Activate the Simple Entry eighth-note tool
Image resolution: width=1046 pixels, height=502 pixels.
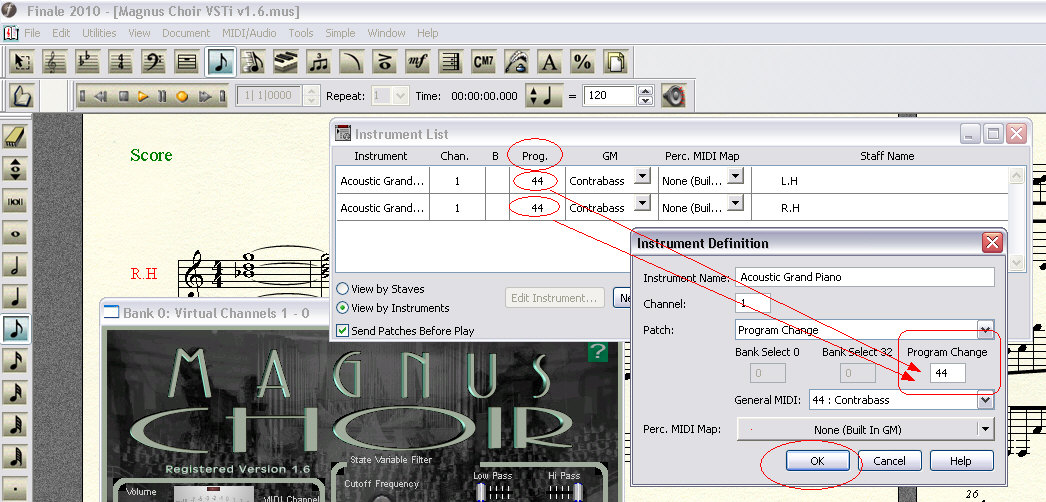pyautogui.click(x=219, y=62)
